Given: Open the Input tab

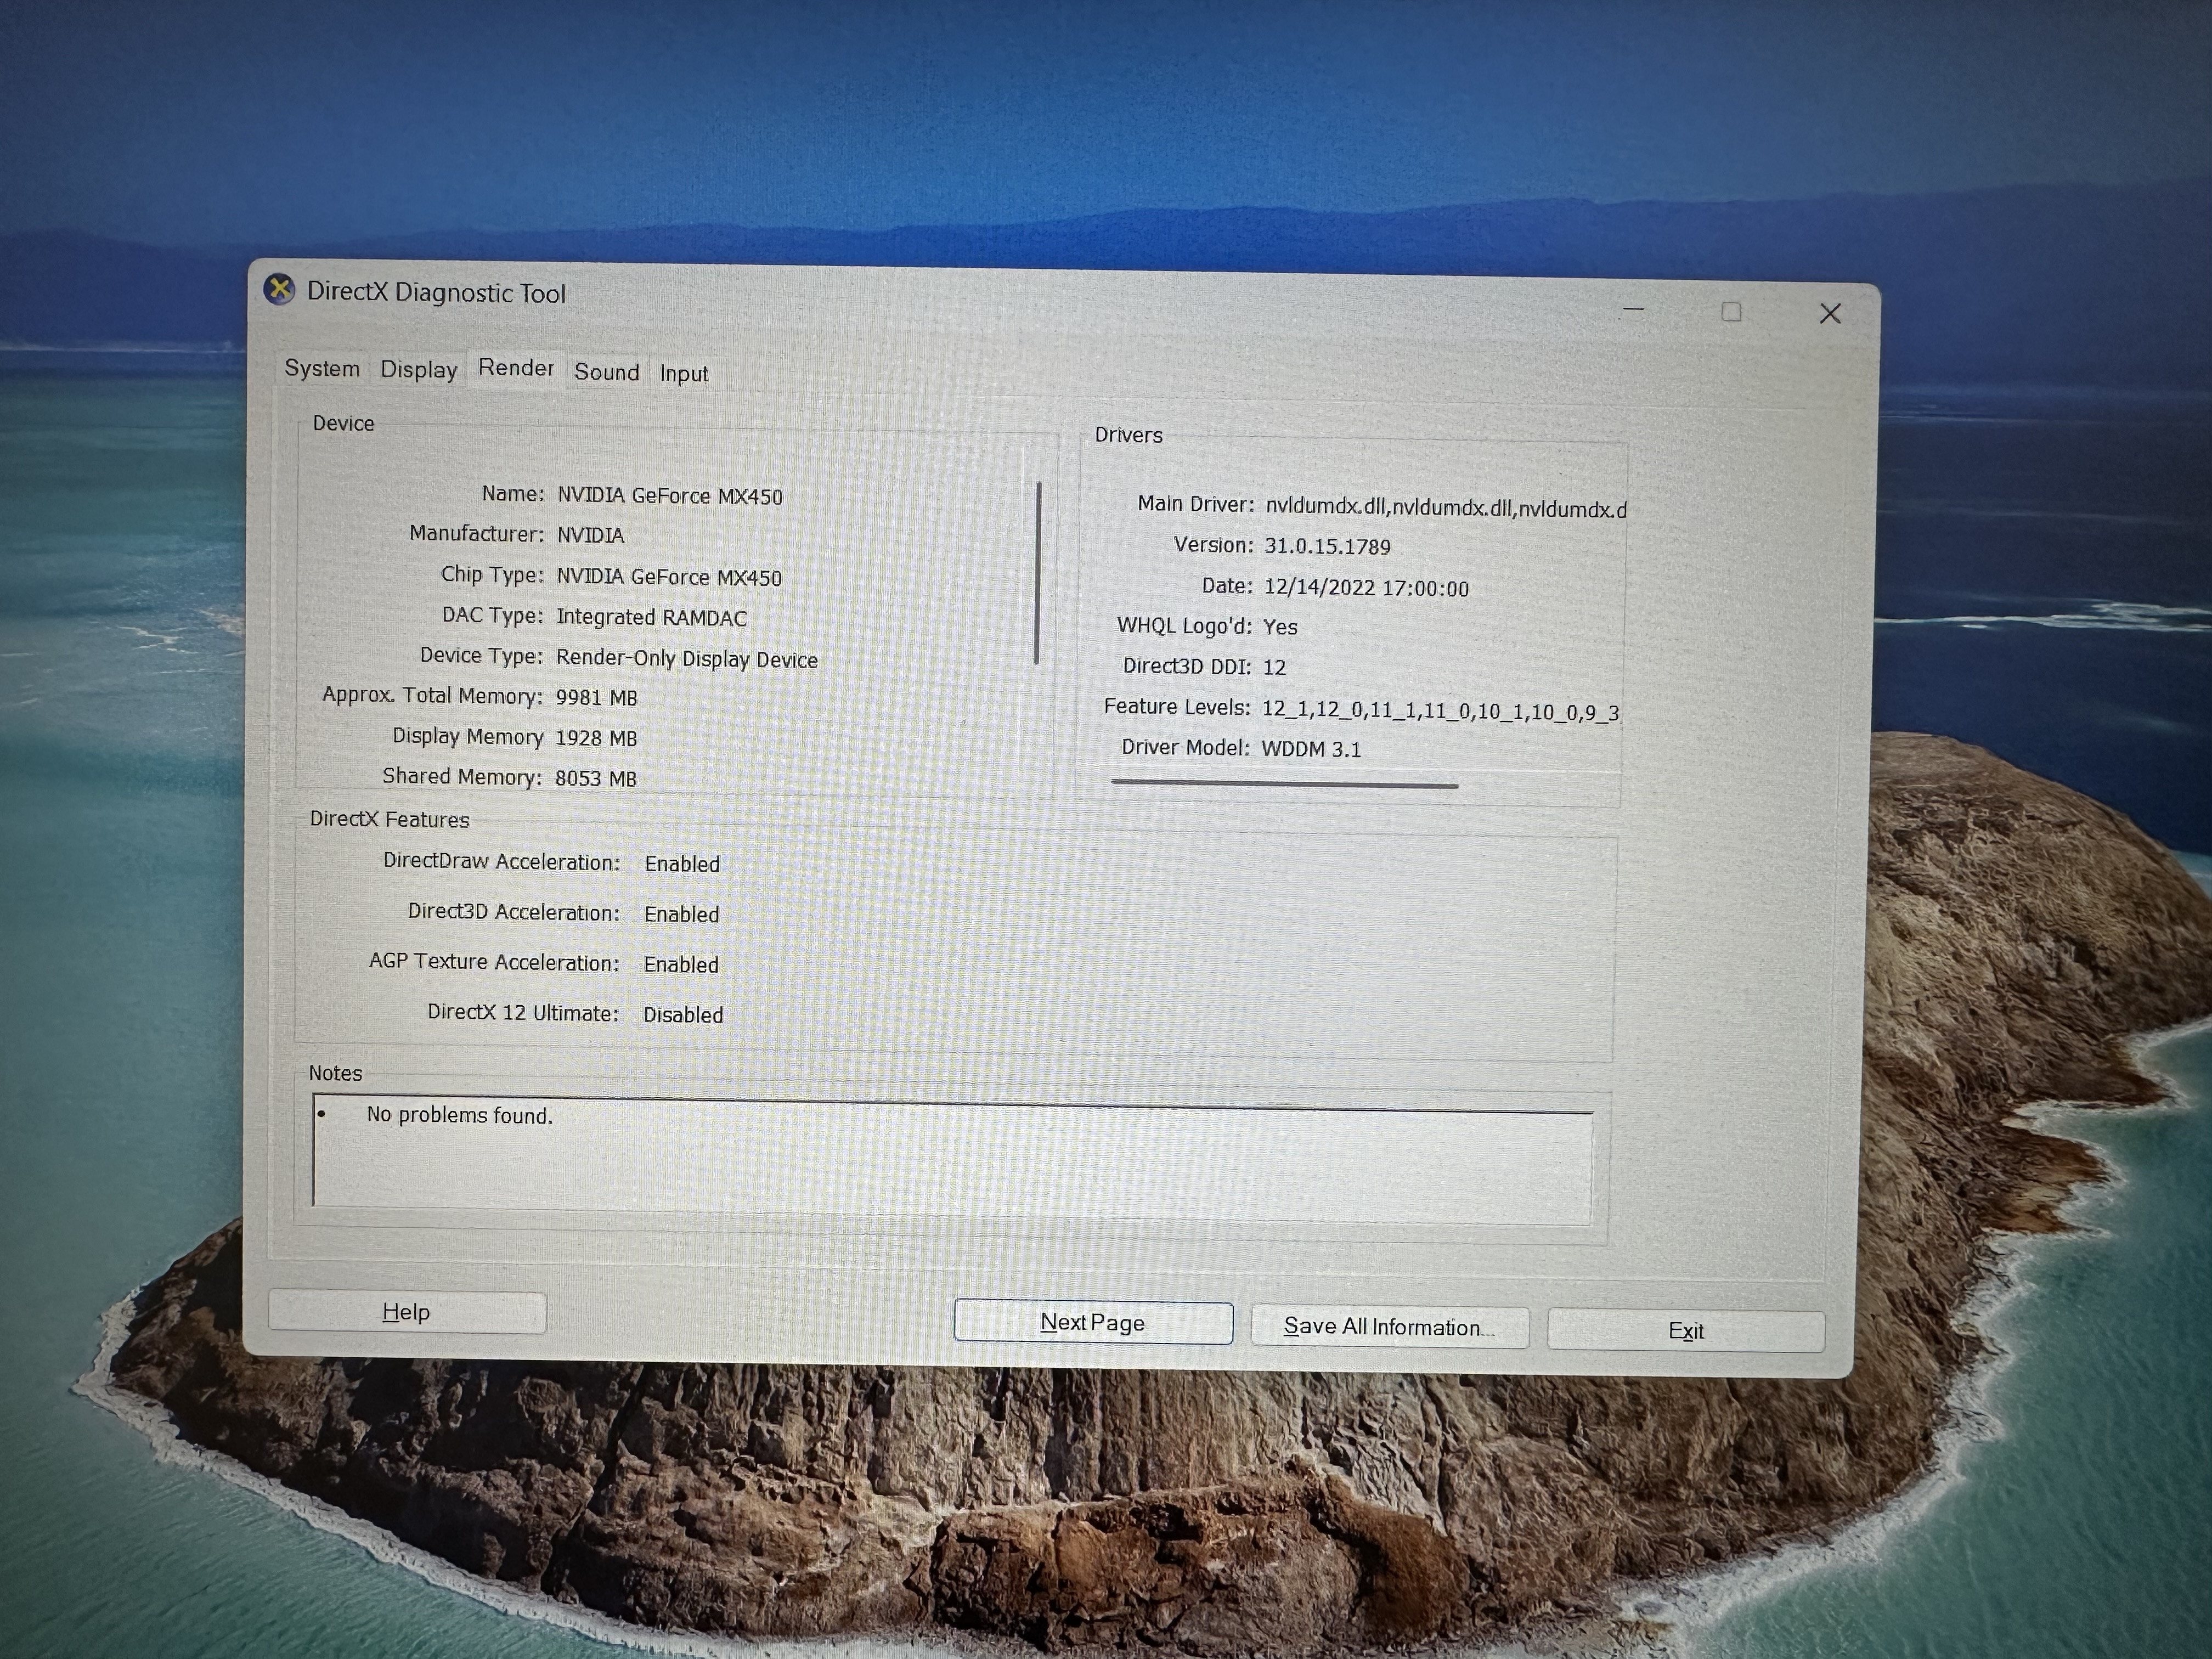Looking at the screenshot, I should 683,374.
